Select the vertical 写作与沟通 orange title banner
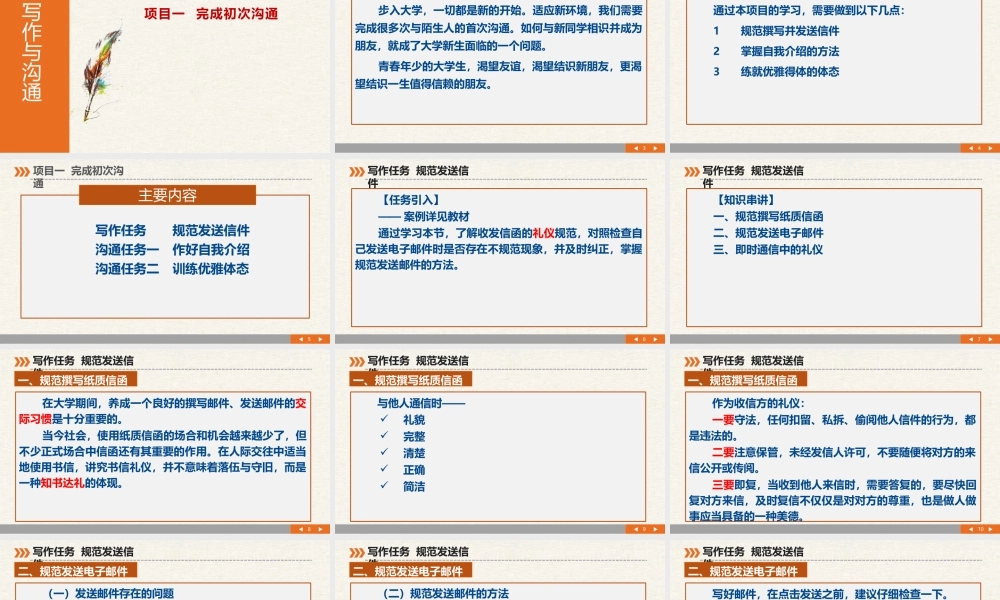Viewport: 1000px width, 600px height. click(x=34, y=76)
